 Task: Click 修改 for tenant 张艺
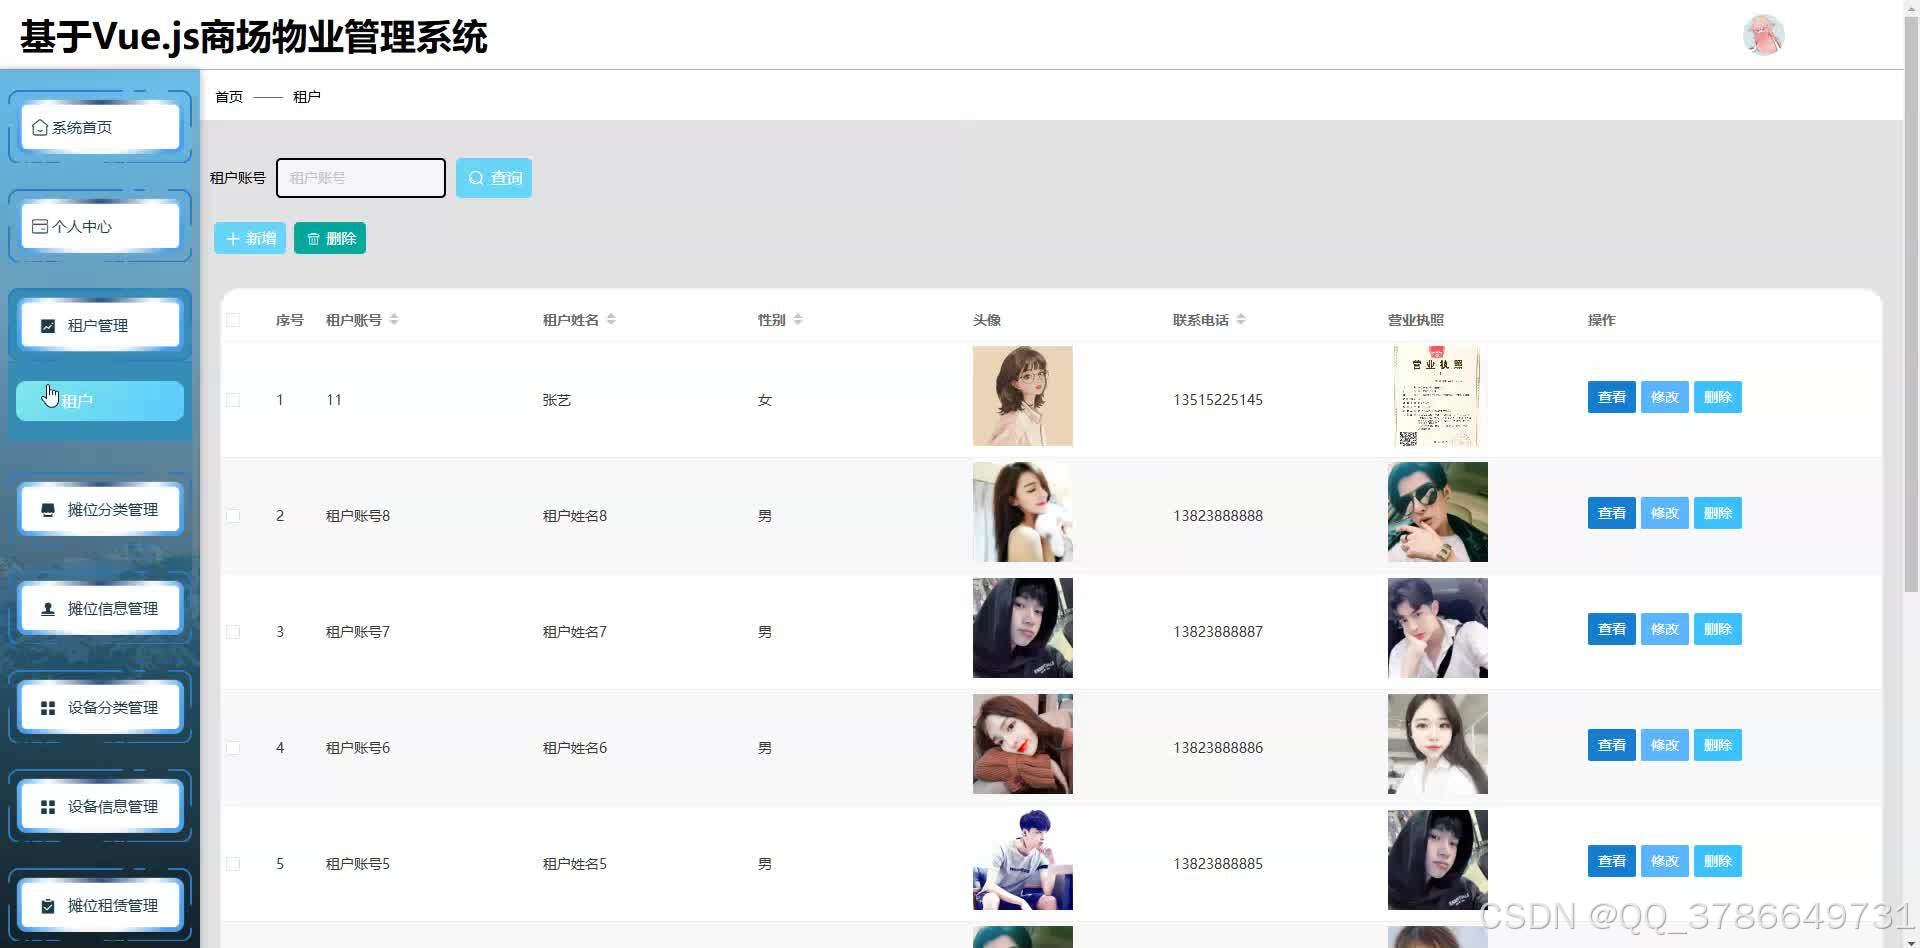pos(1665,397)
